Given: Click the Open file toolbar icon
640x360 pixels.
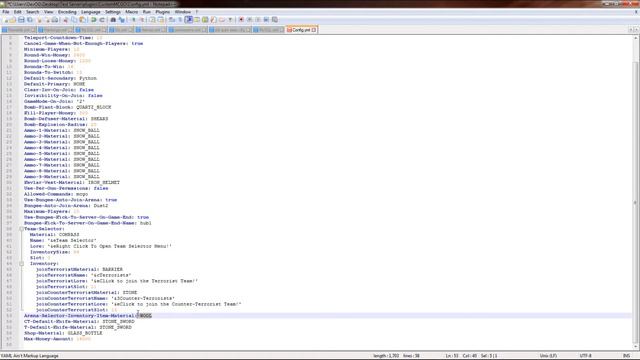Looking at the screenshot, I should click(13, 20).
